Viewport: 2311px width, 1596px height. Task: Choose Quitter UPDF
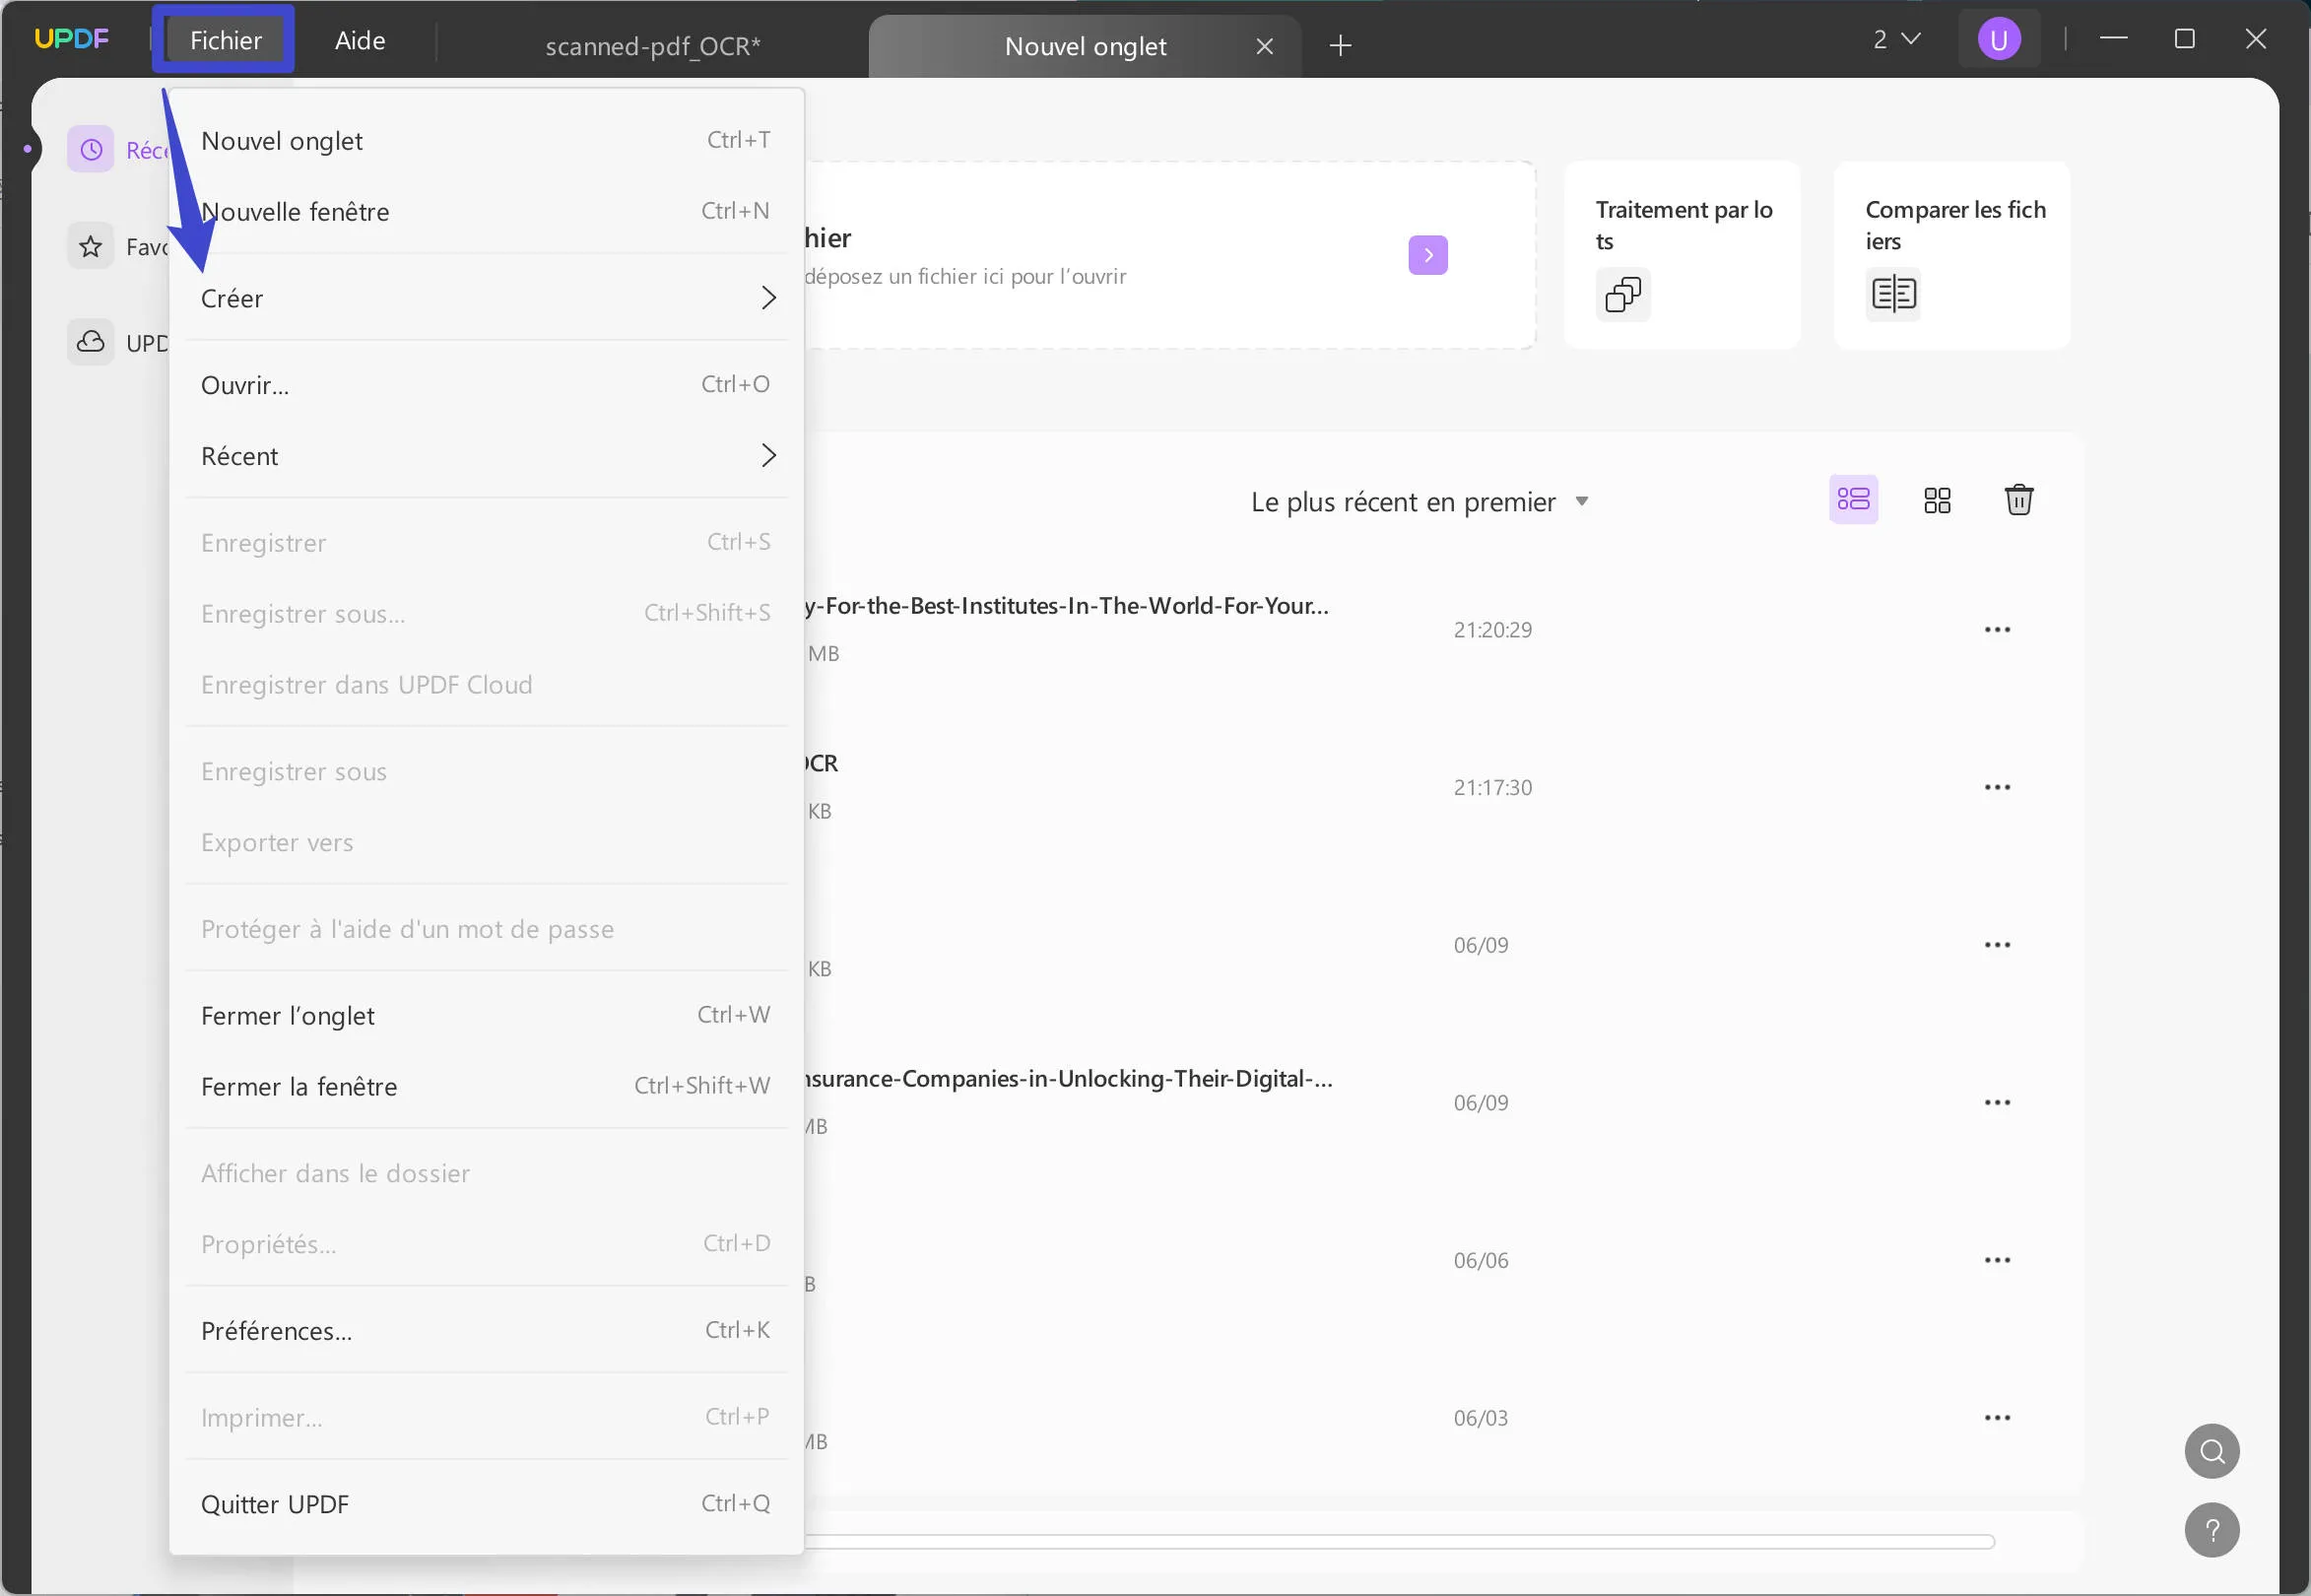click(x=487, y=1505)
